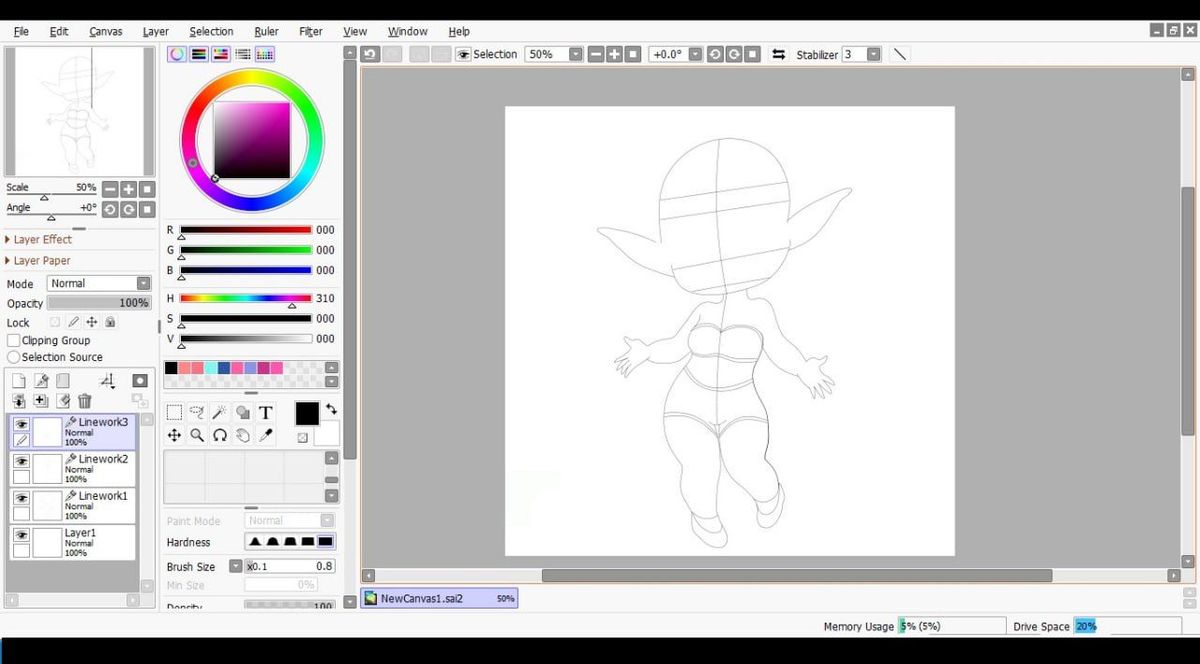Flip canvas view horizontally icon

[x=778, y=54]
